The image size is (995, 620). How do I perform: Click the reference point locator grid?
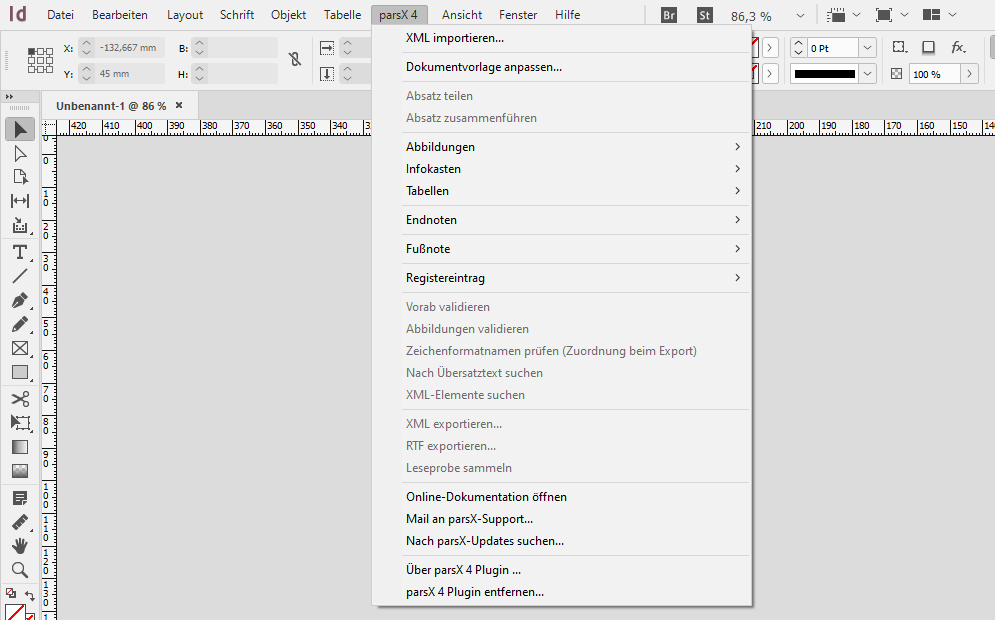pyautogui.click(x=40, y=60)
